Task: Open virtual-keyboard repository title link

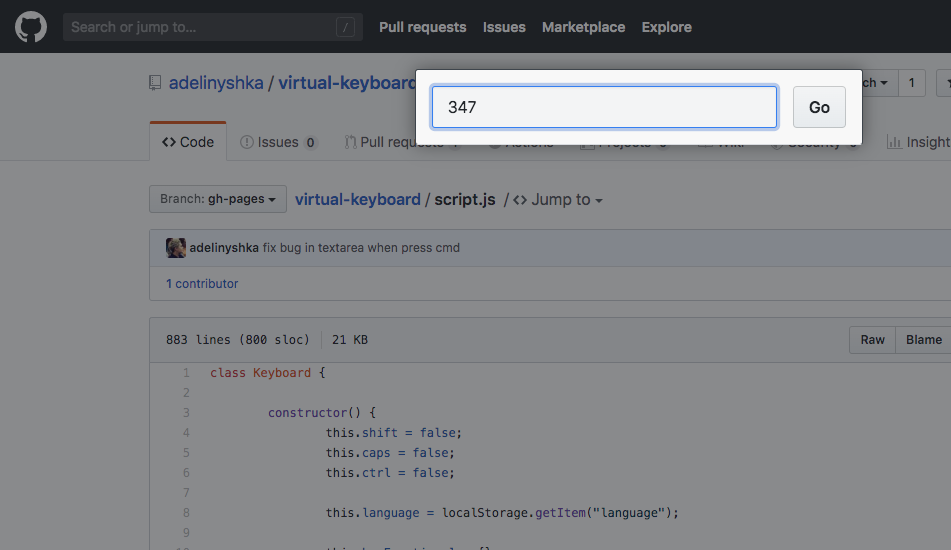Action: 347,83
